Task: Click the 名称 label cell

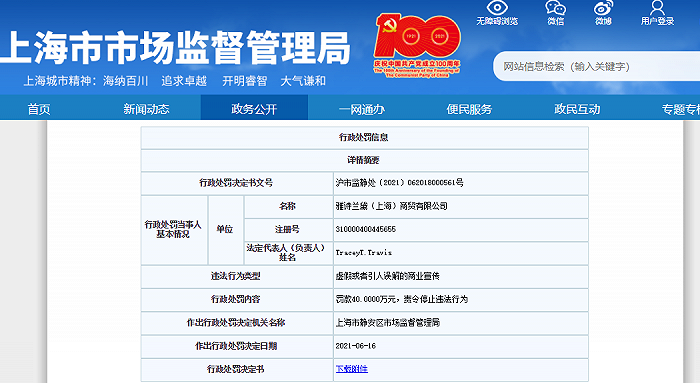Action: point(288,206)
